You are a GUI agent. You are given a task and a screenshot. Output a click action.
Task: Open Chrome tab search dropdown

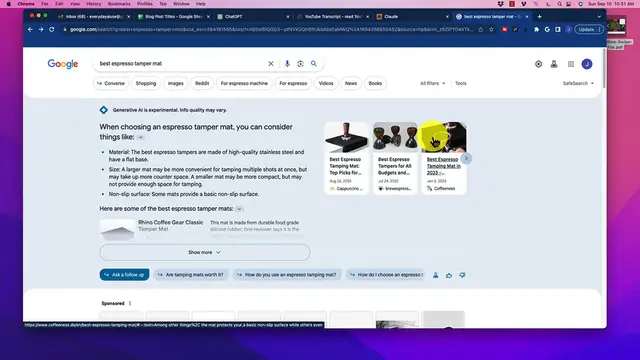click(599, 17)
